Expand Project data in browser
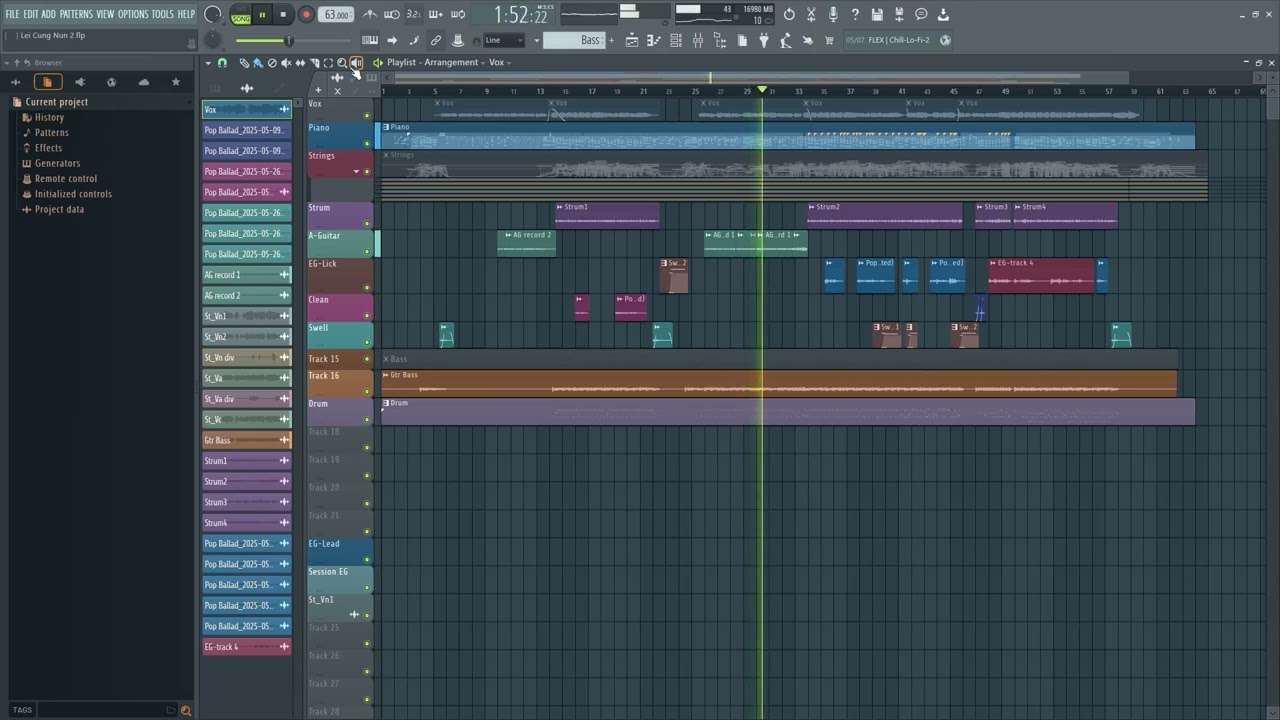1280x720 pixels. (x=59, y=209)
